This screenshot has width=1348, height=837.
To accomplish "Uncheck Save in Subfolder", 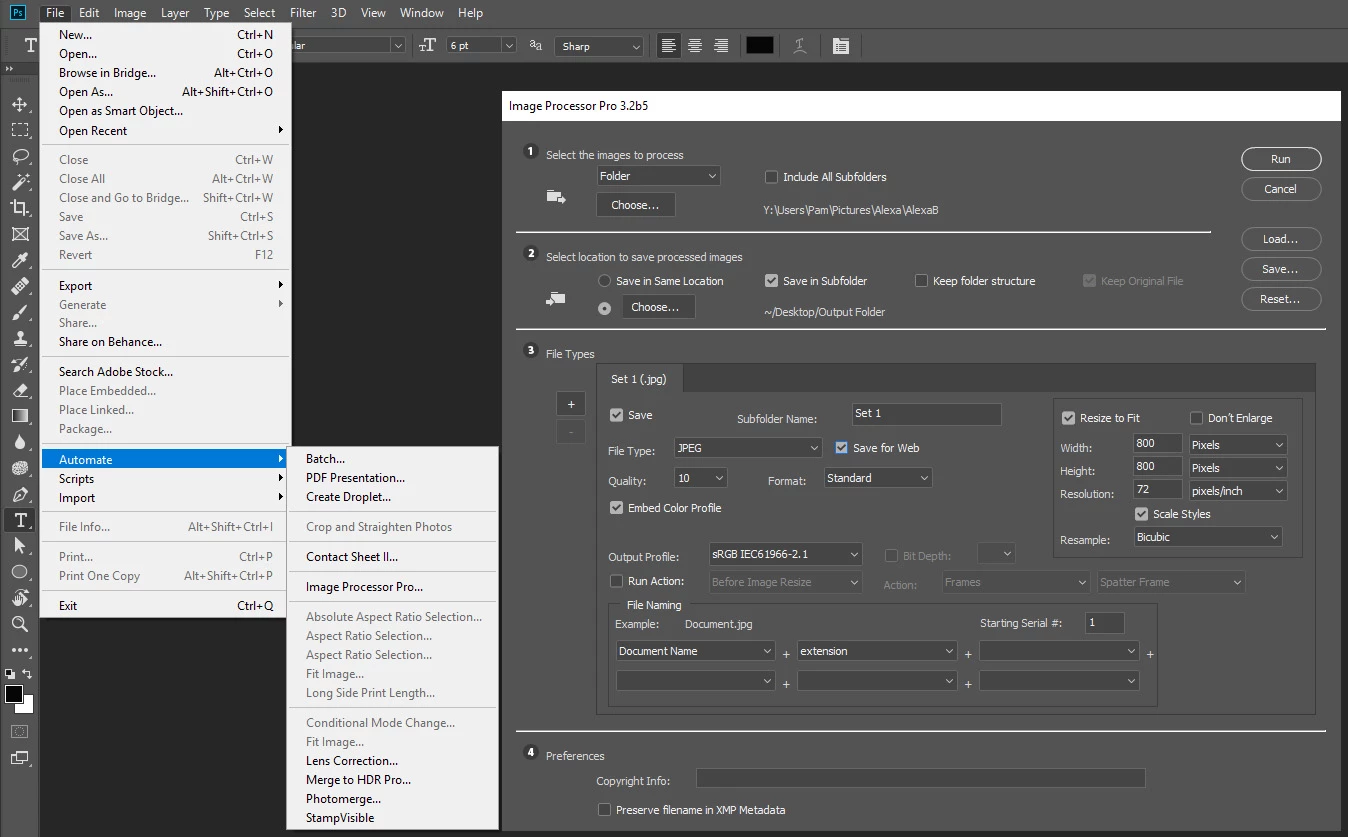I will 771,281.
